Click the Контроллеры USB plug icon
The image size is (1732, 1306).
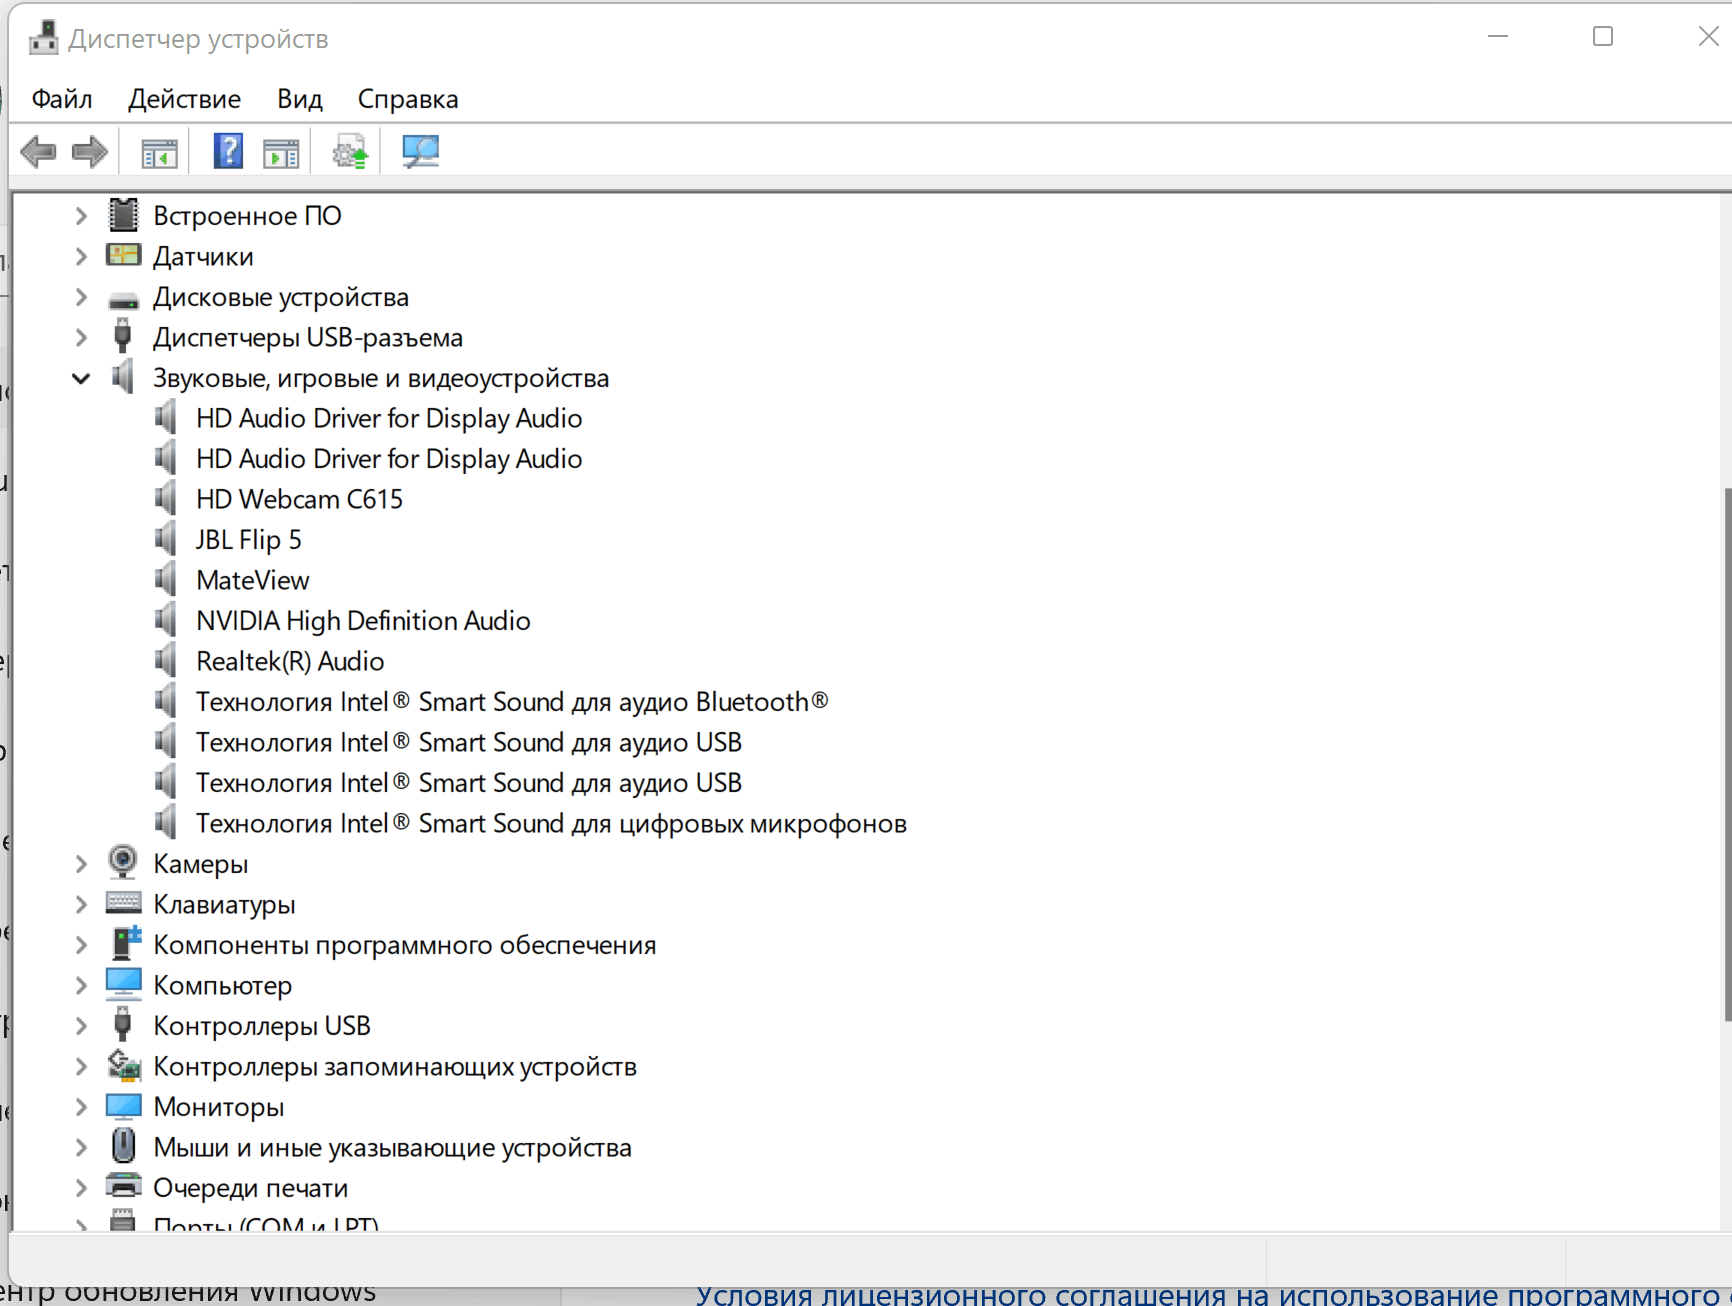[x=123, y=1025]
